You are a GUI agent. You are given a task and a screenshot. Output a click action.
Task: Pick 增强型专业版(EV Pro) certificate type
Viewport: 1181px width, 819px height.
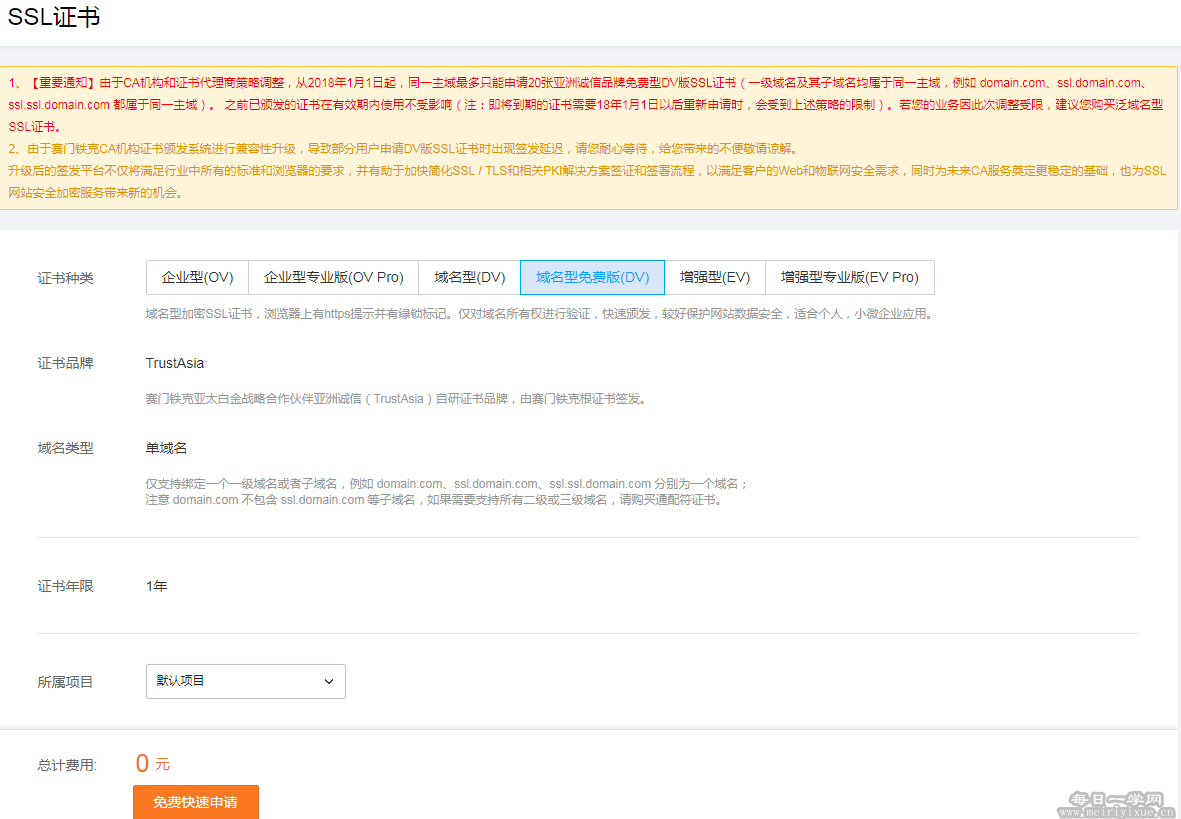point(850,277)
